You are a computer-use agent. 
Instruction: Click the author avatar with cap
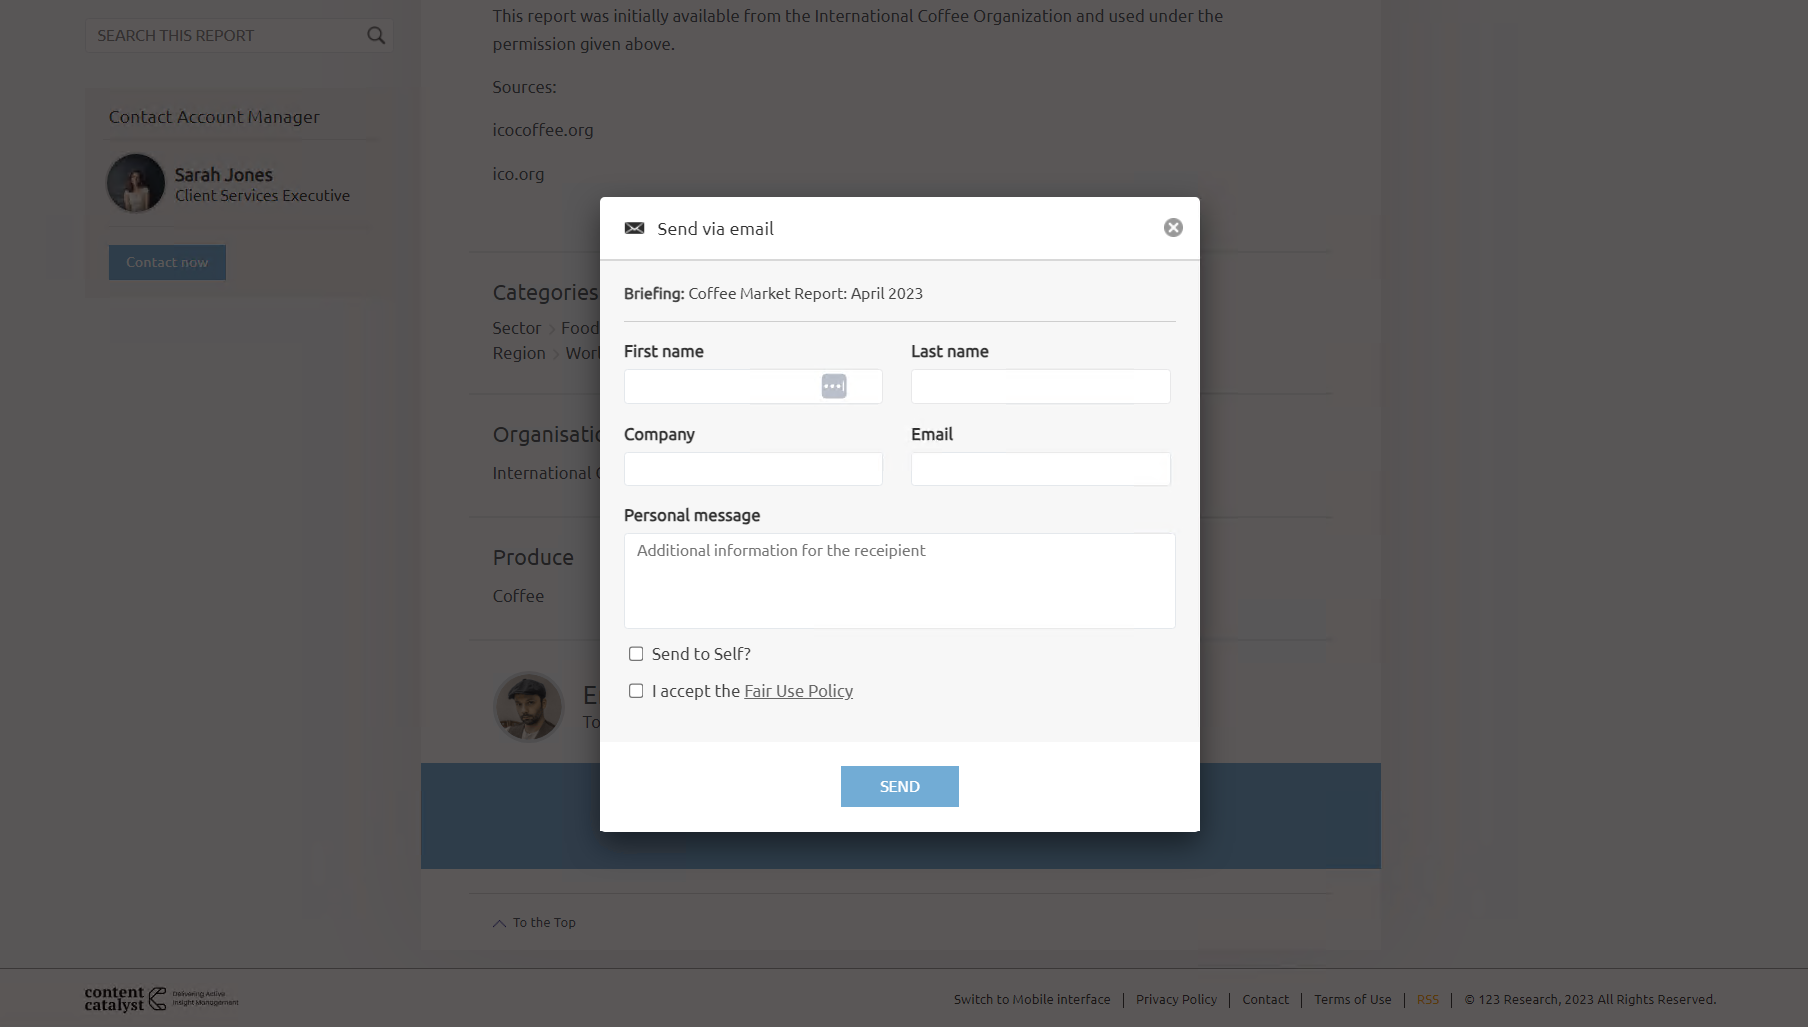coord(529,706)
